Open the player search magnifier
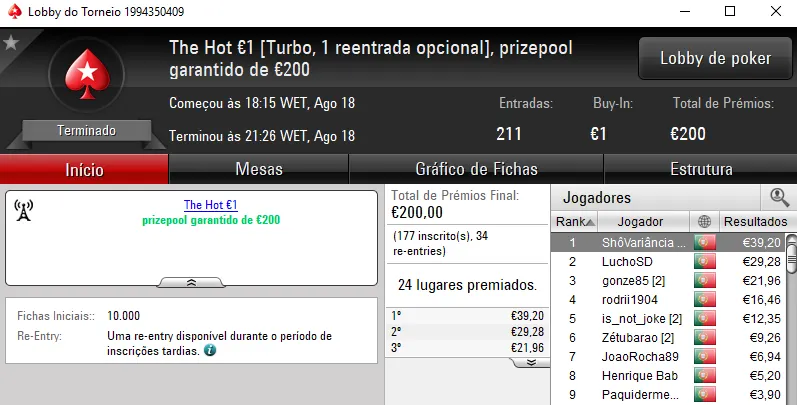 (779, 197)
